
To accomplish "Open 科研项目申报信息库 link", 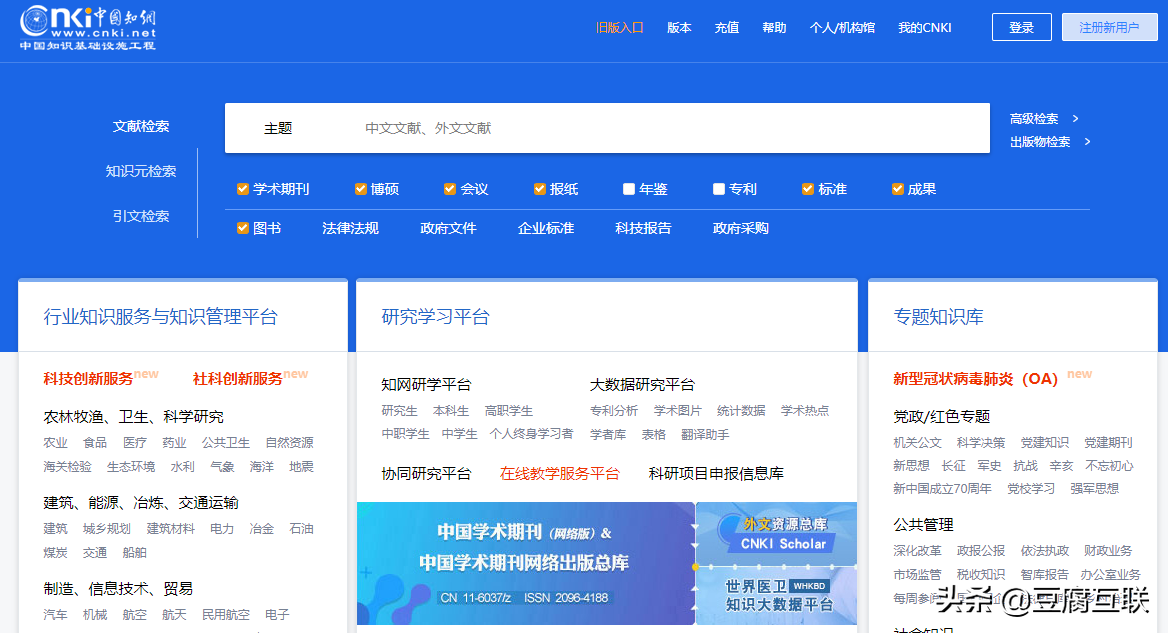I will point(716,474).
